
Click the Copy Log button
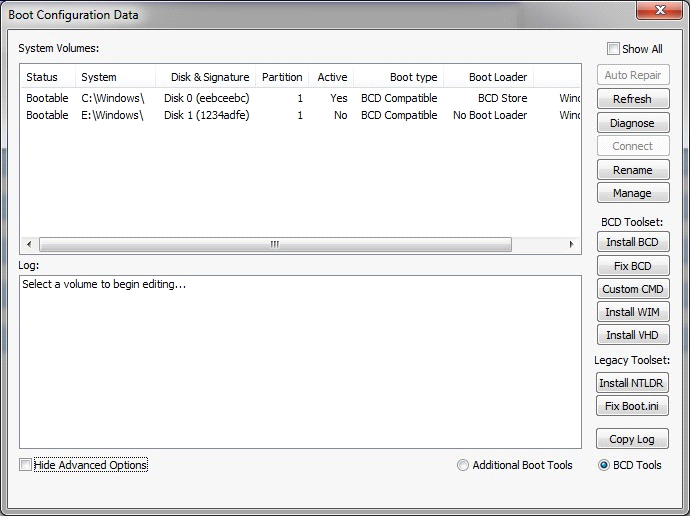[632, 439]
